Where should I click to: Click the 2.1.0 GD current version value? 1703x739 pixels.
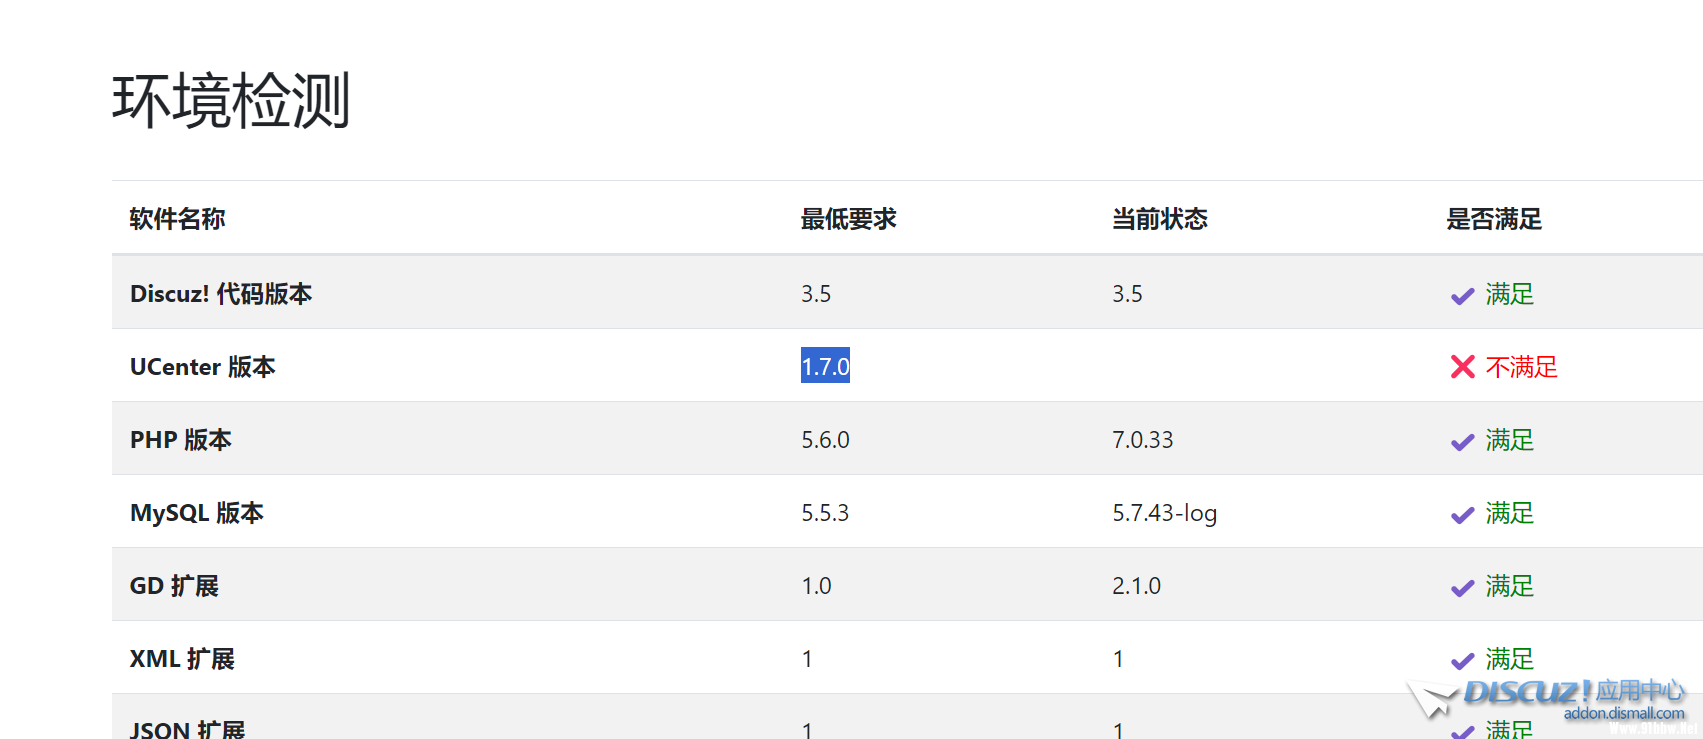pyautogui.click(x=1136, y=586)
